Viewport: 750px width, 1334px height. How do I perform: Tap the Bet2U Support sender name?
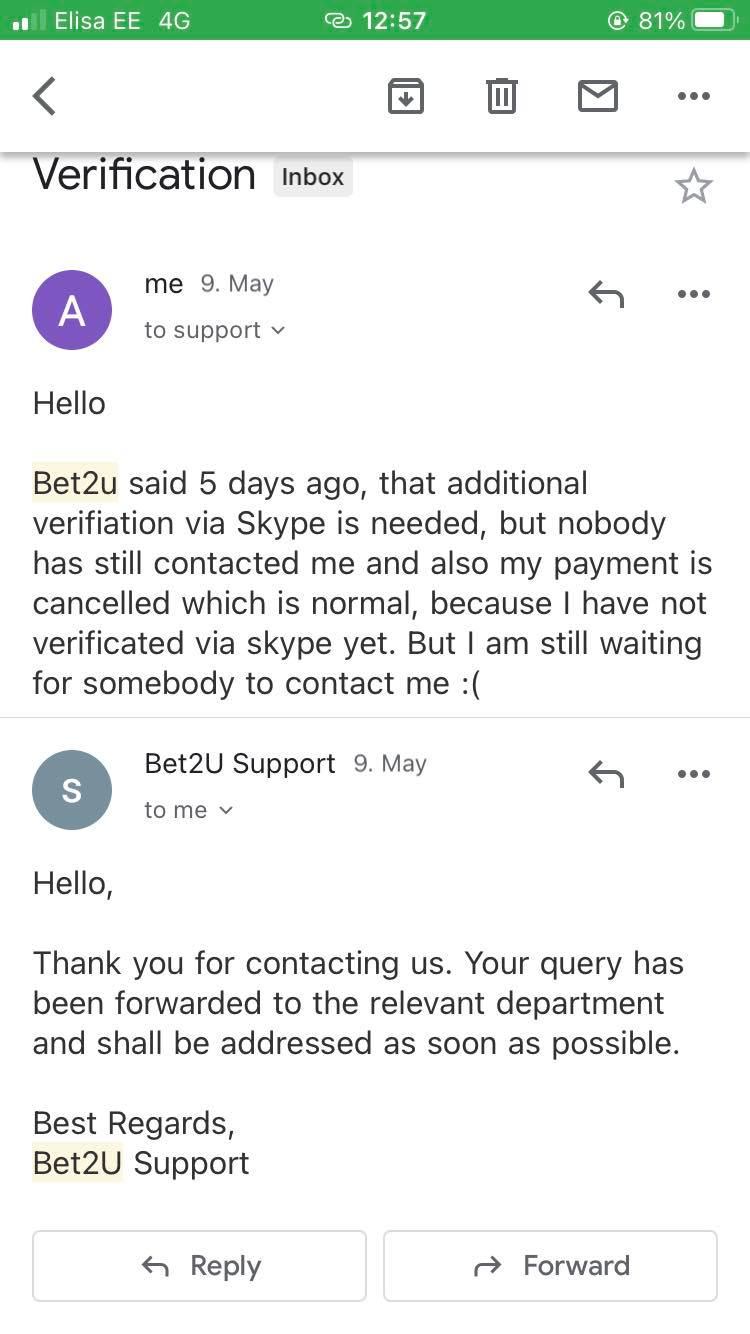point(240,764)
